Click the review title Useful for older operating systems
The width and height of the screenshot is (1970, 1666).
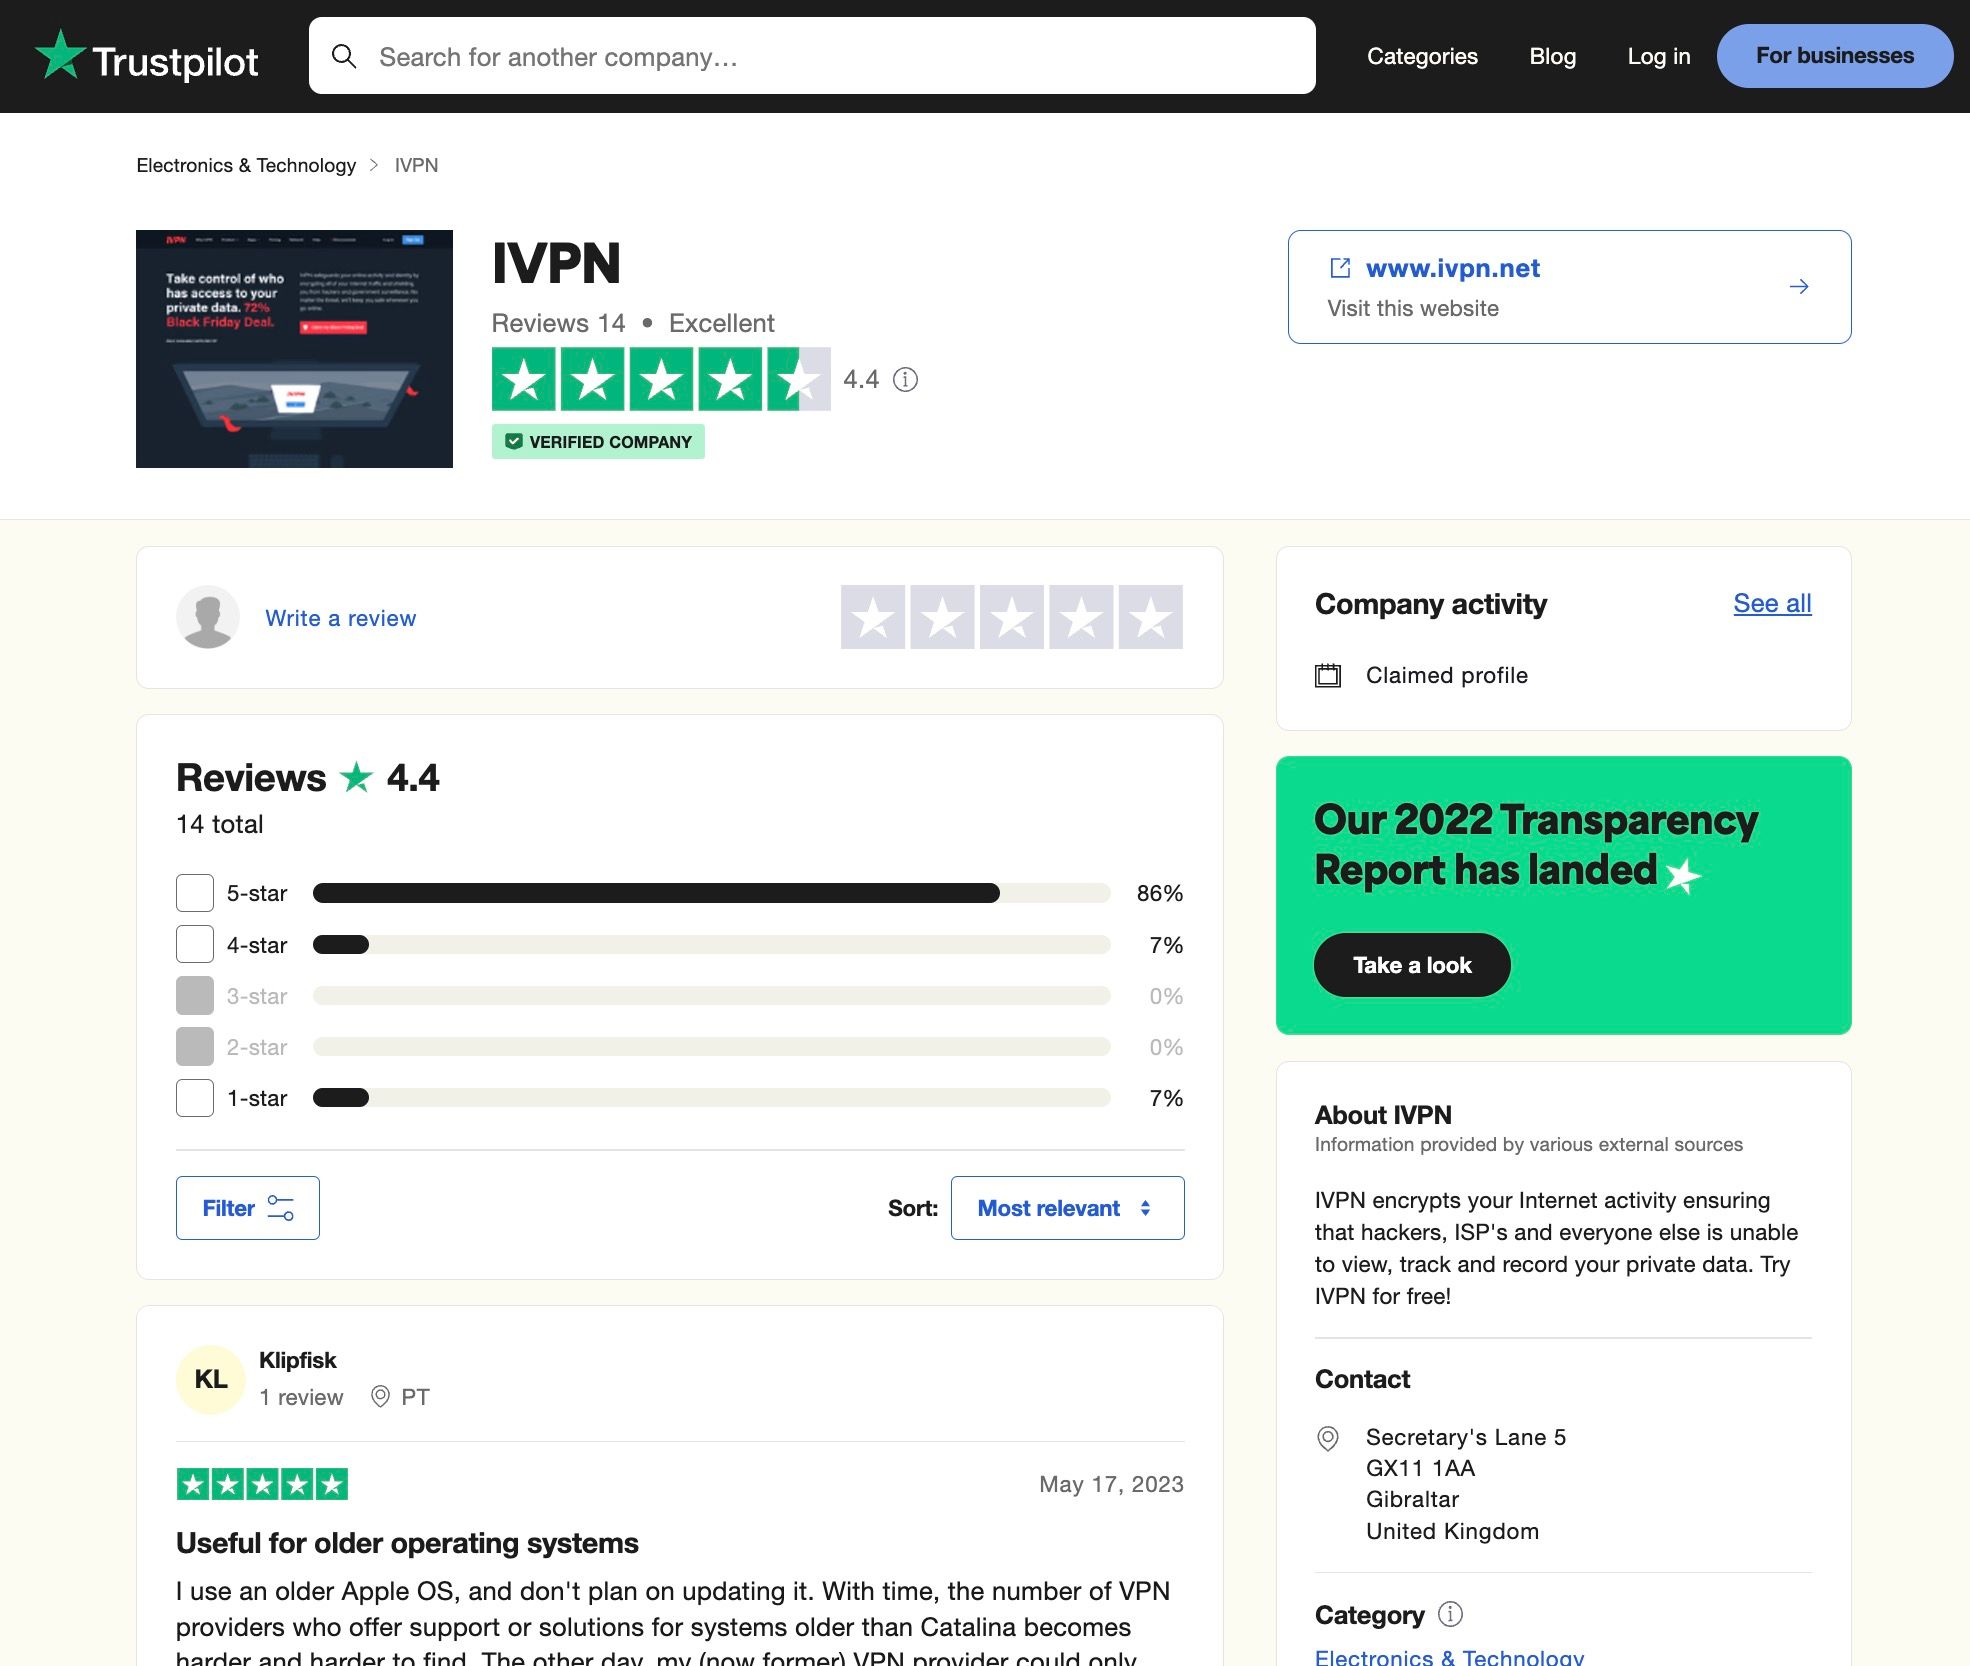[407, 1543]
